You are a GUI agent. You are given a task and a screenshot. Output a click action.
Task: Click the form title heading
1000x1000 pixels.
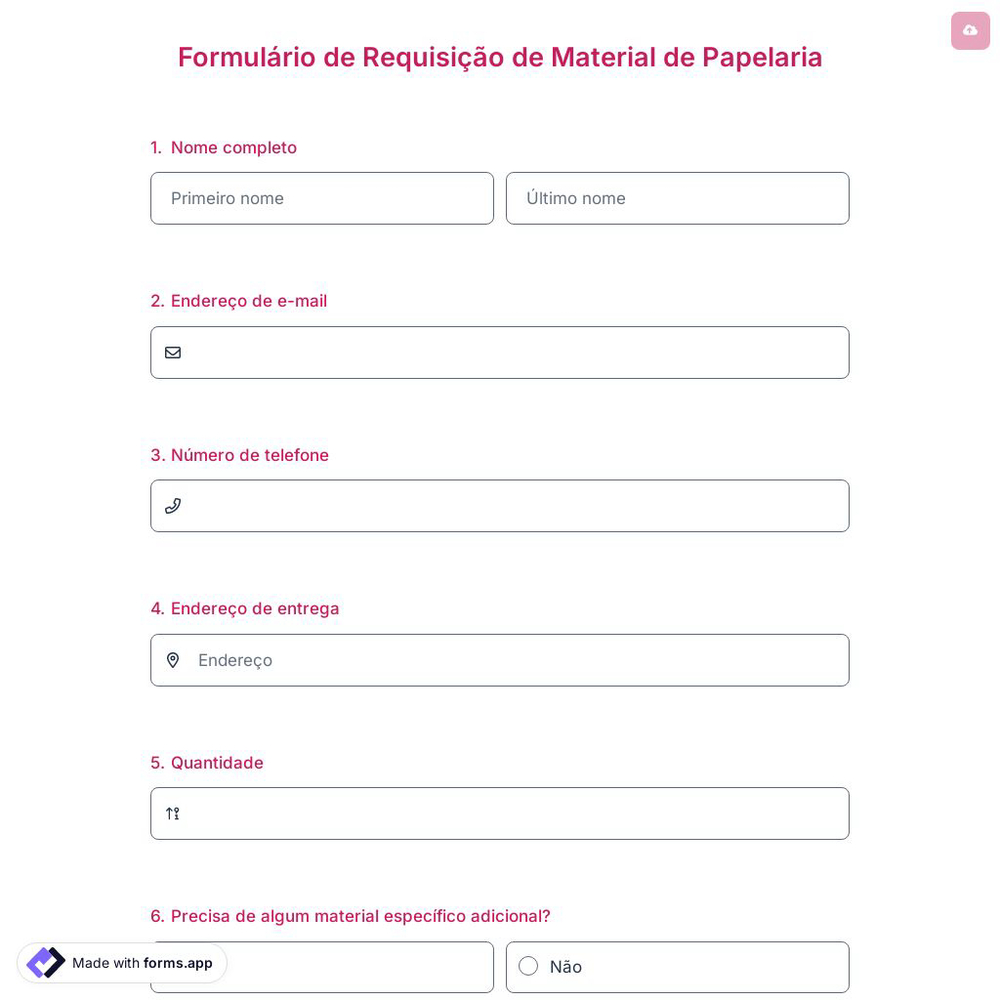coord(500,57)
